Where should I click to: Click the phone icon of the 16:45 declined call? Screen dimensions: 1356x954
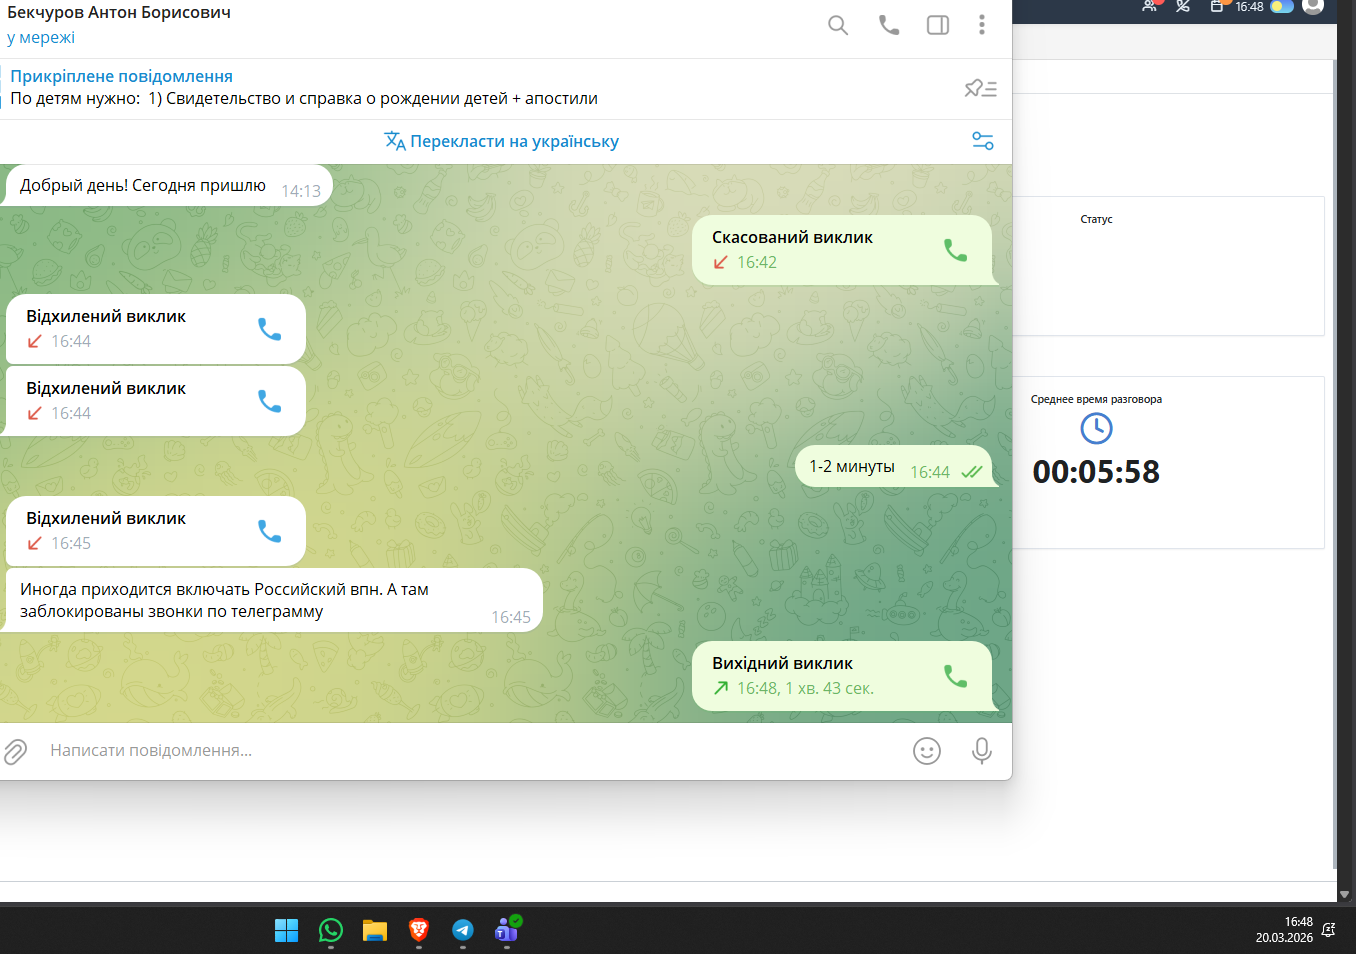(269, 531)
